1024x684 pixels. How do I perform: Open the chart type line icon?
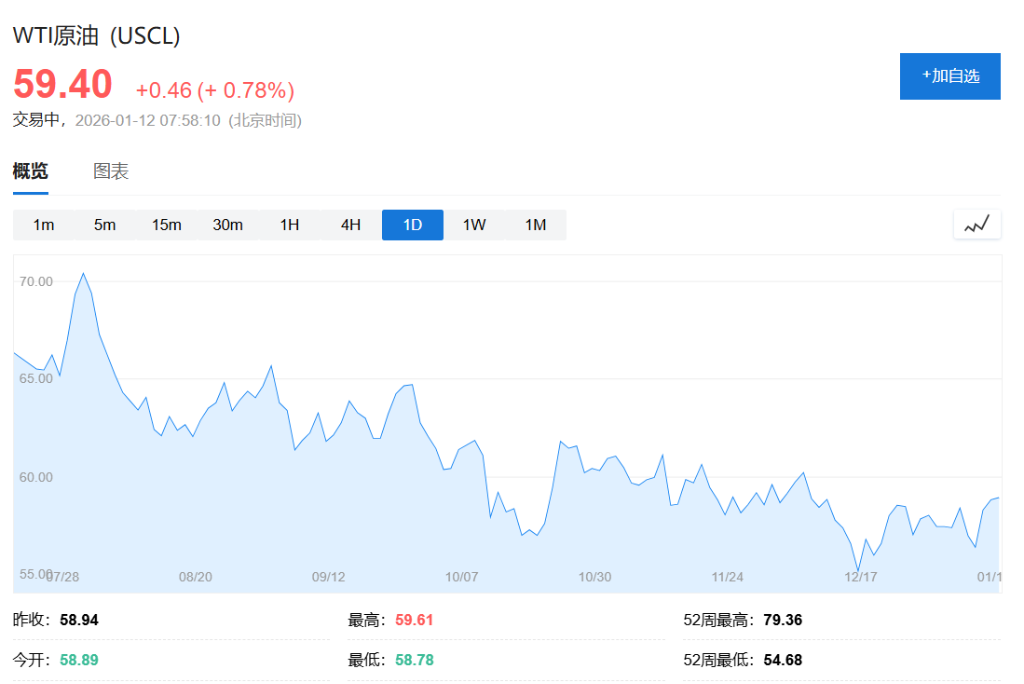(977, 224)
